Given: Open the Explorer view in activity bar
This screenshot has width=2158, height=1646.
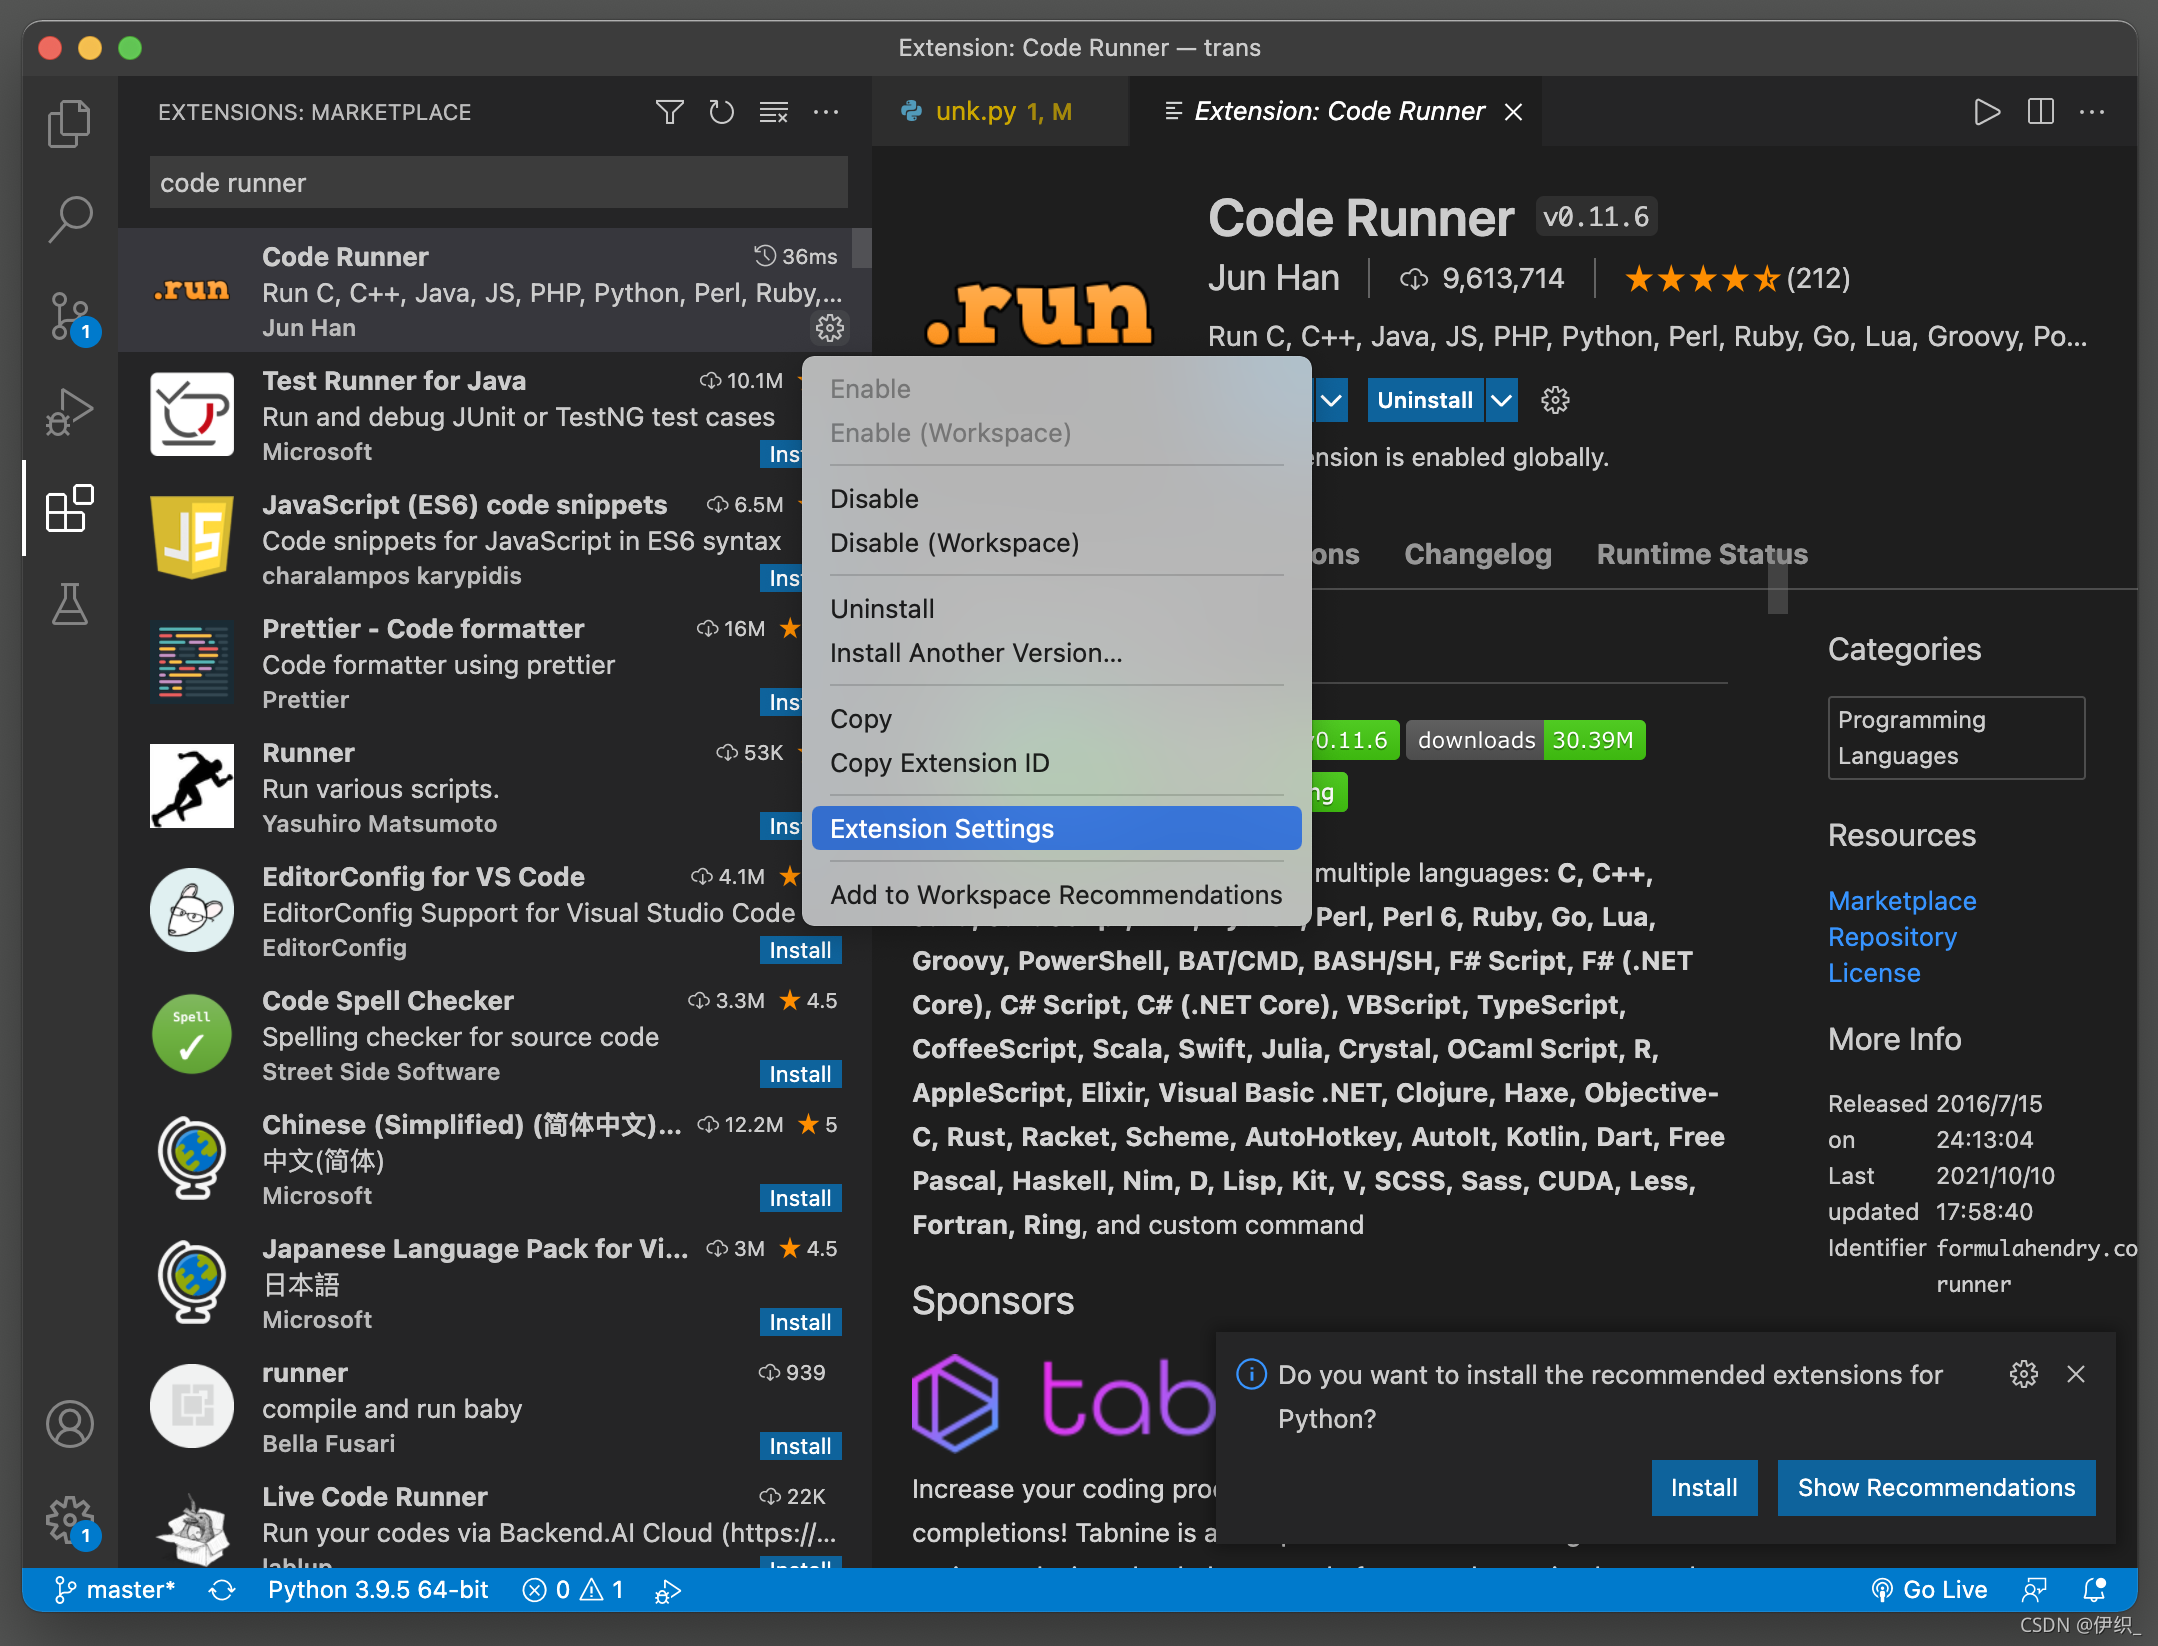Looking at the screenshot, I should 69,124.
